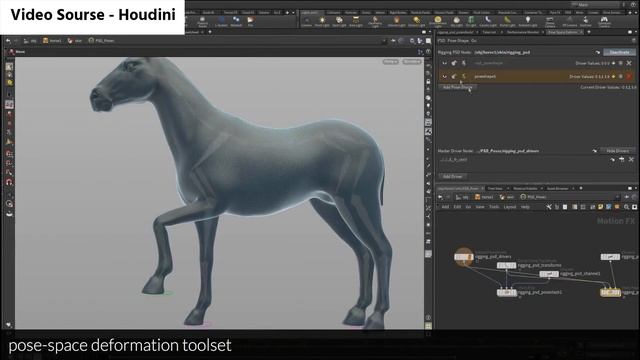This screenshot has height=360, width=640.
Task: Open the Tools menu in network editor
Action: (494, 207)
